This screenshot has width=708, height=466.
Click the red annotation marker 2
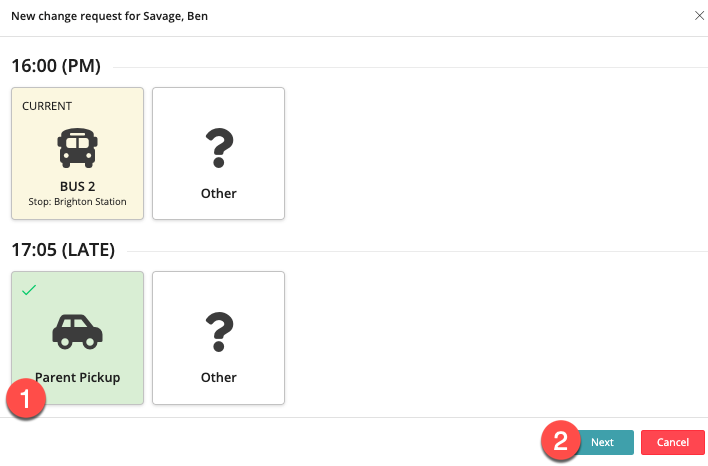(561, 441)
